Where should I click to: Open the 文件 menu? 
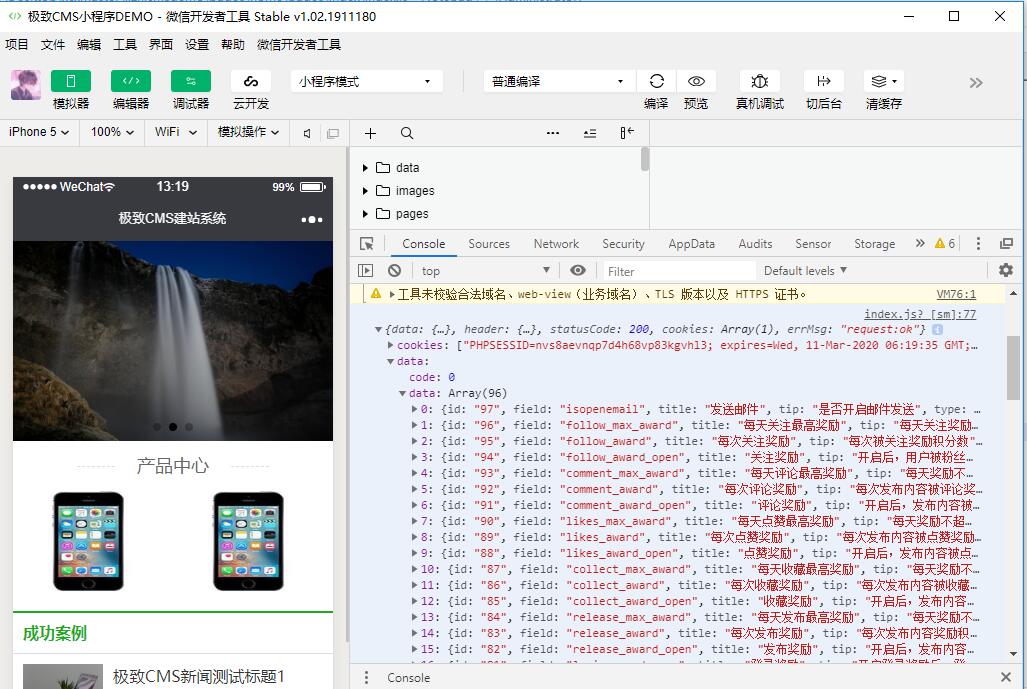pyautogui.click(x=52, y=45)
